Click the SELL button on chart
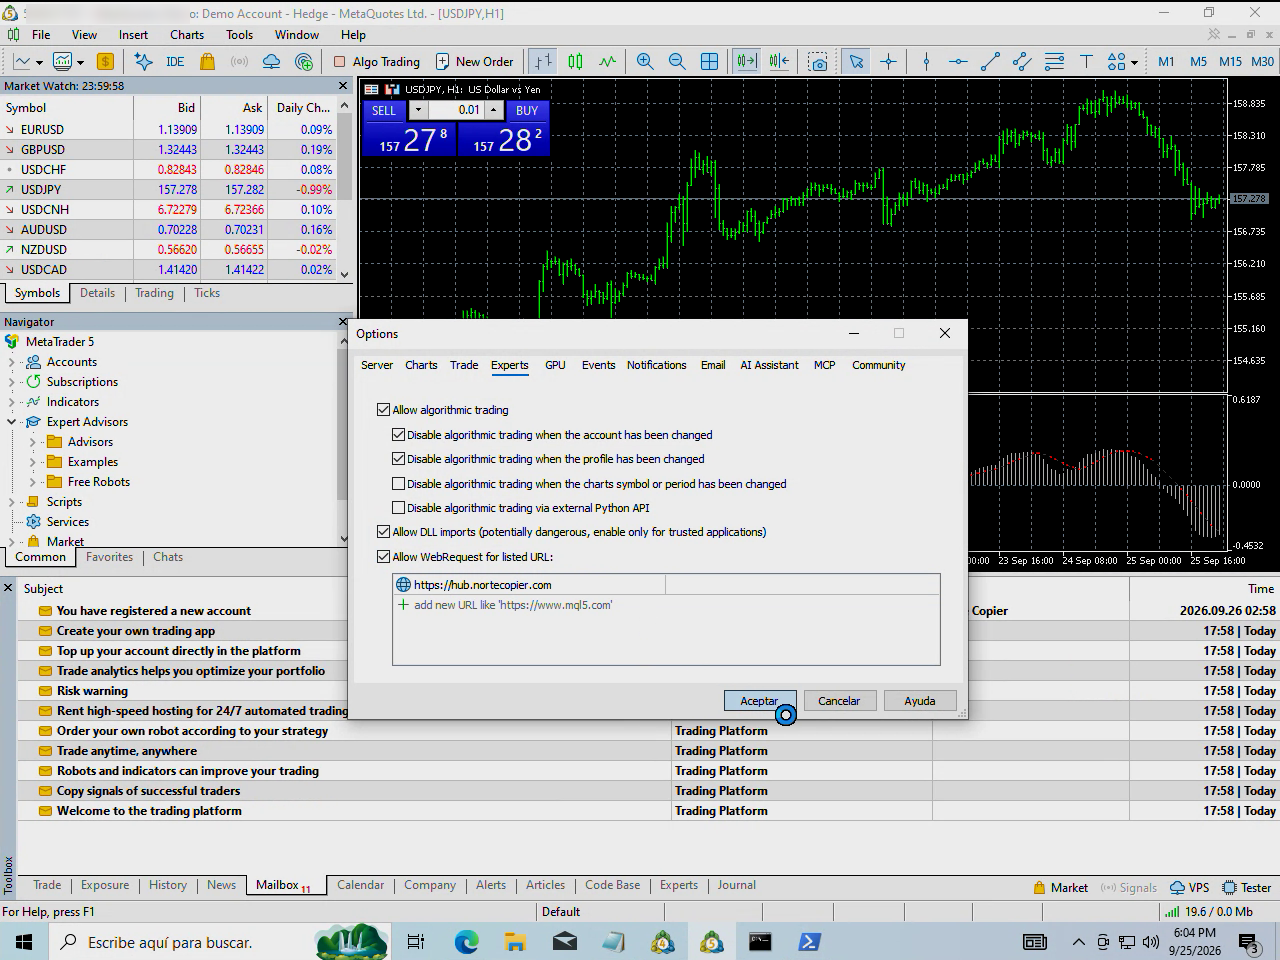This screenshot has width=1280, height=960. click(x=384, y=110)
